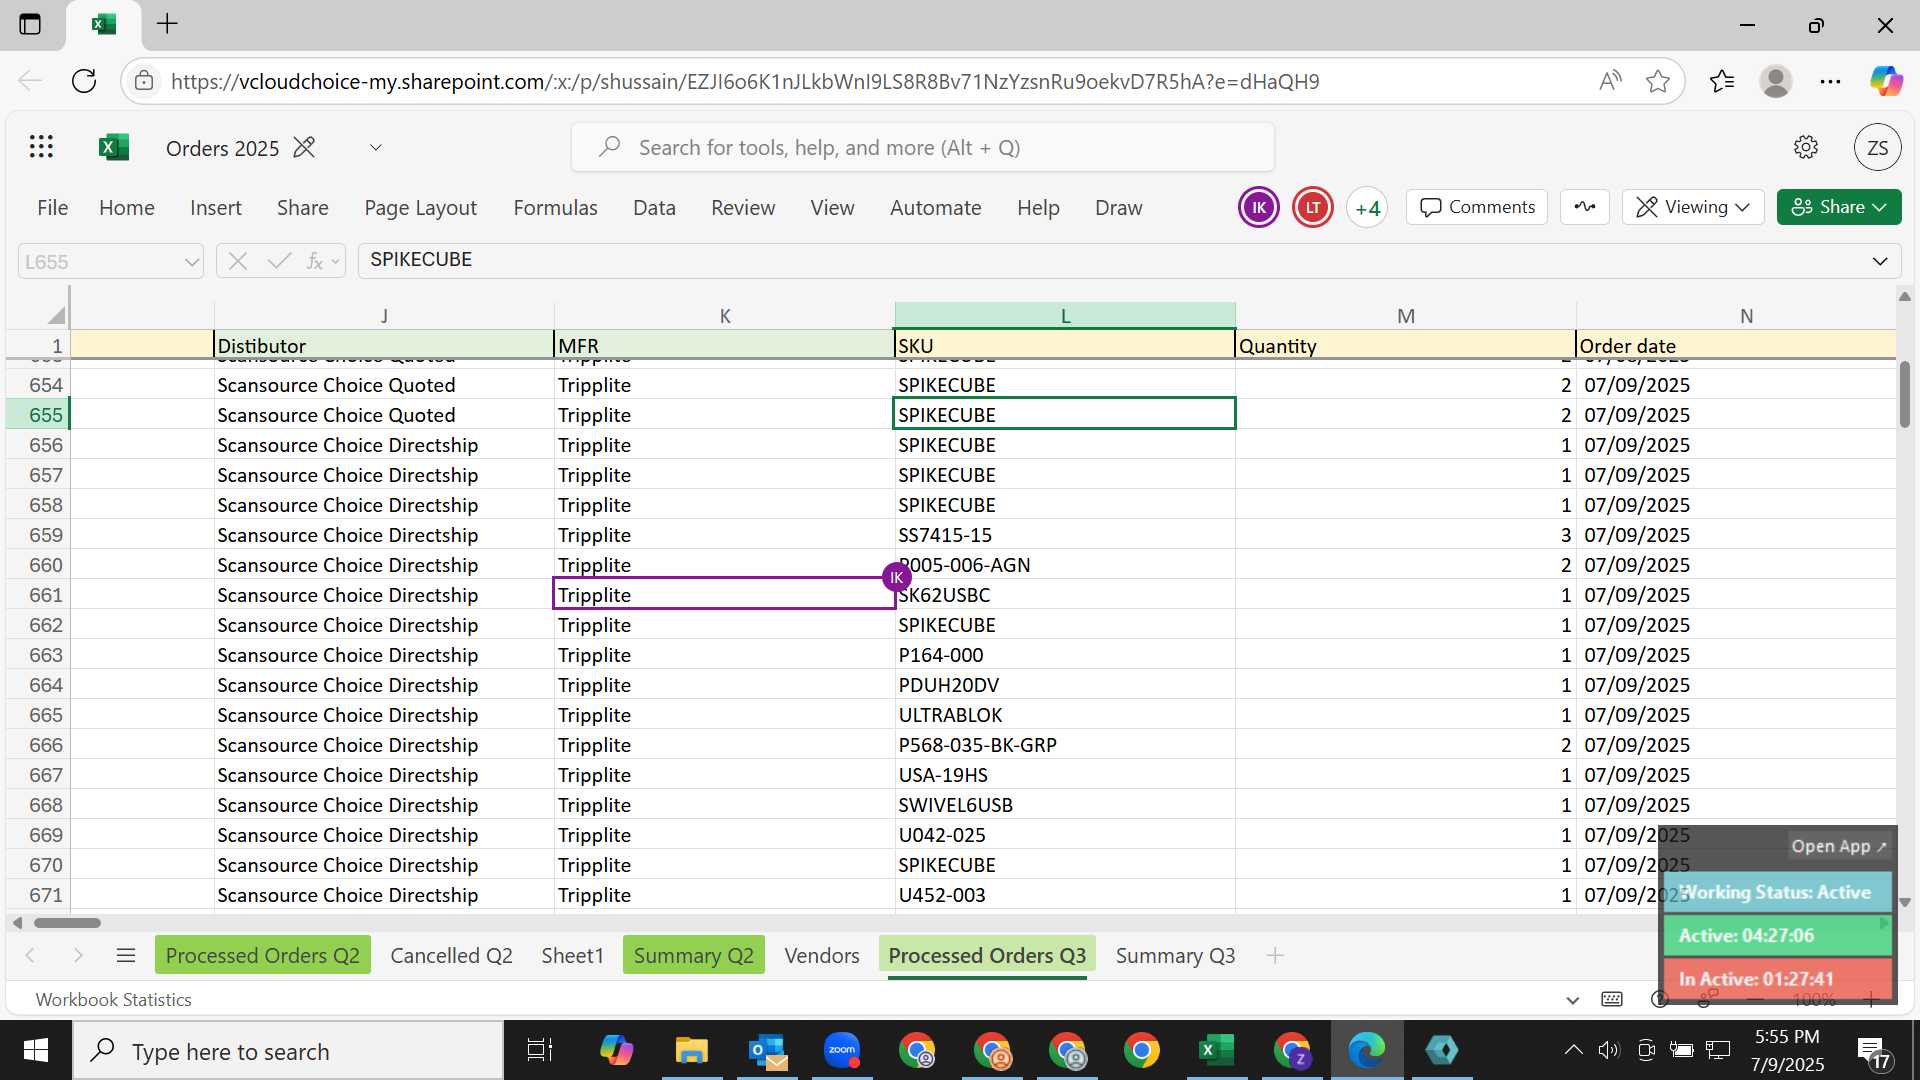
Task: Click the Type here to search box
Action: [288, 1050]
